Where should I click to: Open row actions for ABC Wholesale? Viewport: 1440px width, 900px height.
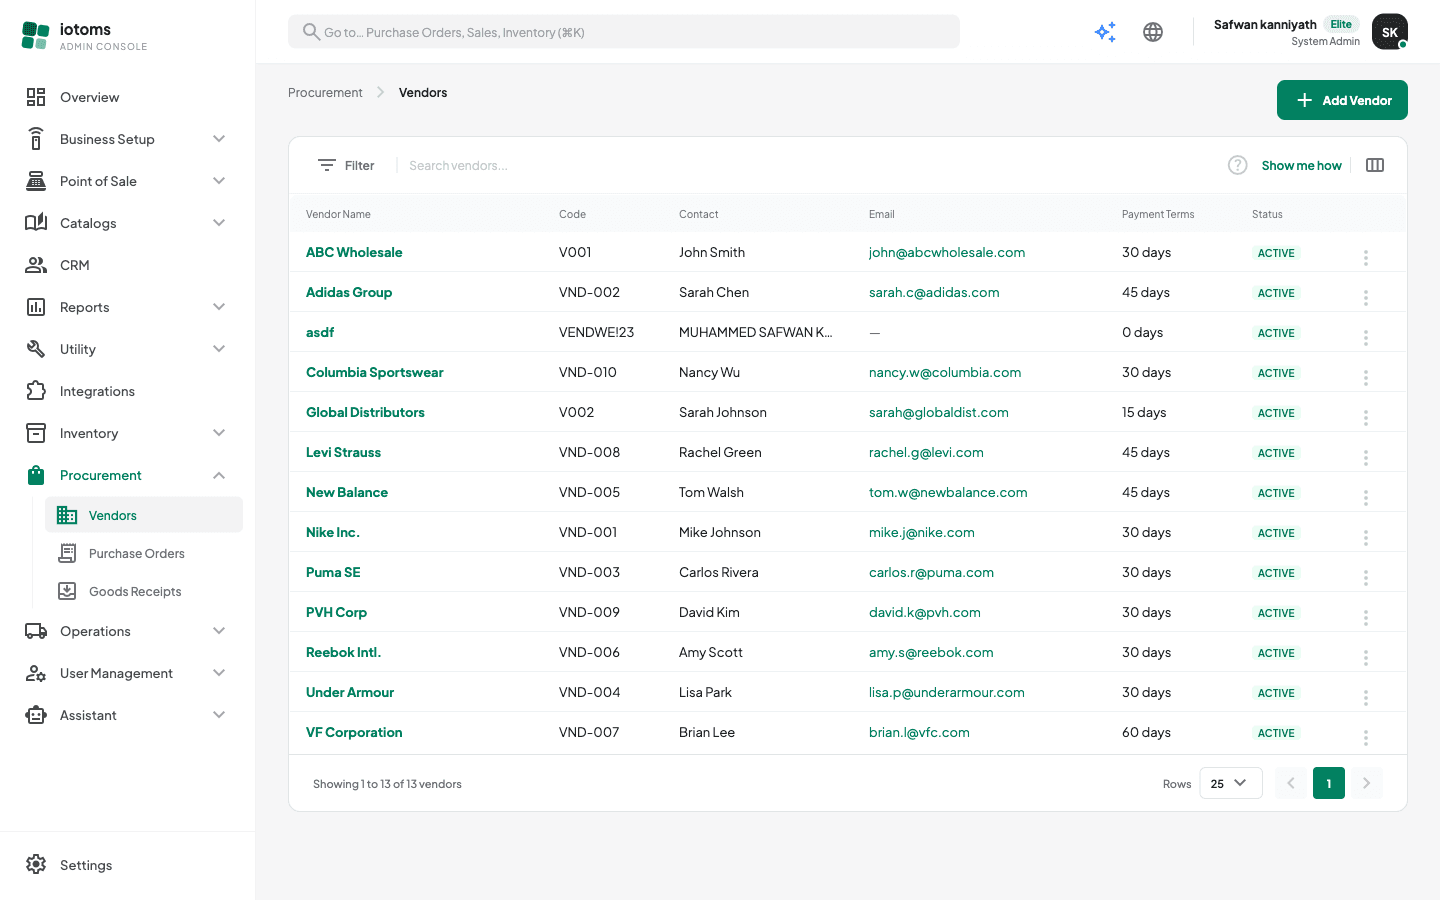[x=1366, y=257]
